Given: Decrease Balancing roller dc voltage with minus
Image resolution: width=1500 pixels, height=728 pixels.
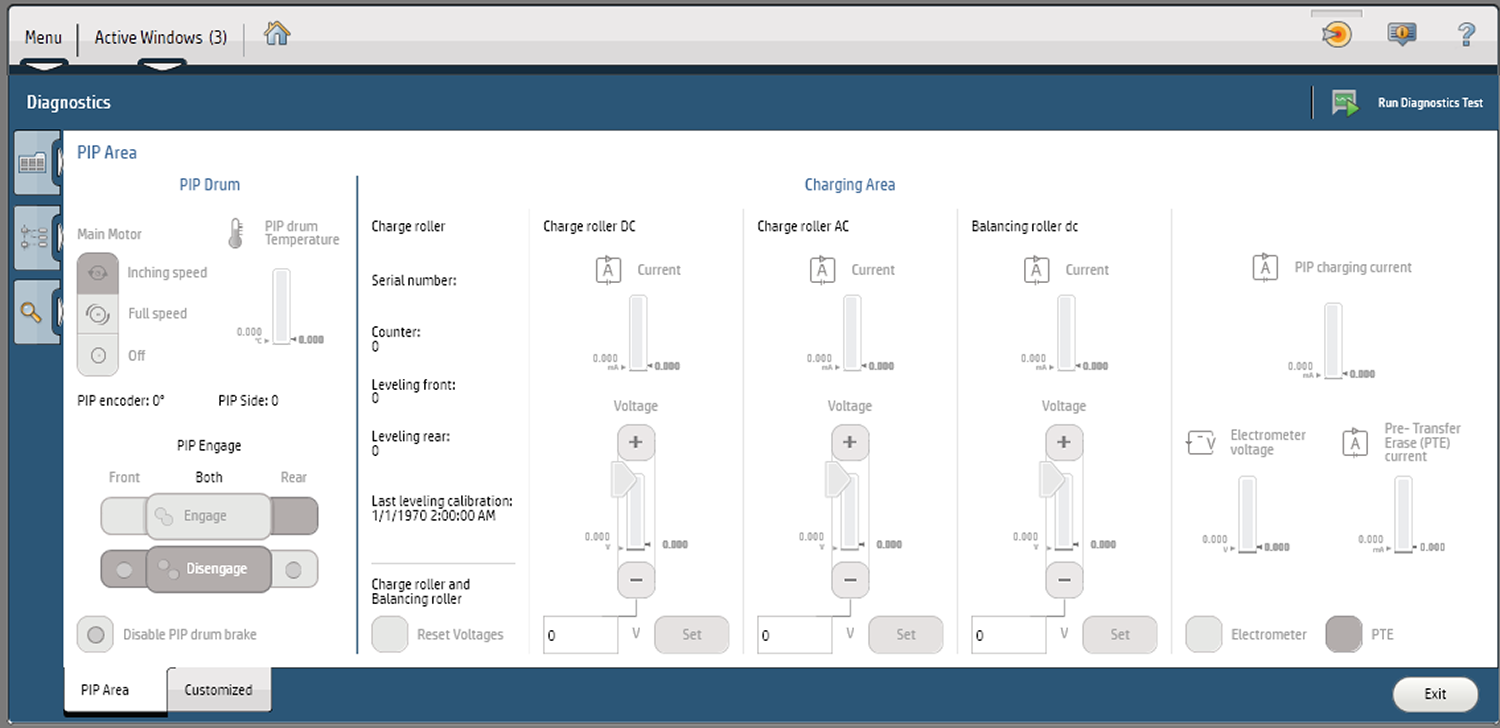Looking at the screenshot, I should click(1064, 578).
